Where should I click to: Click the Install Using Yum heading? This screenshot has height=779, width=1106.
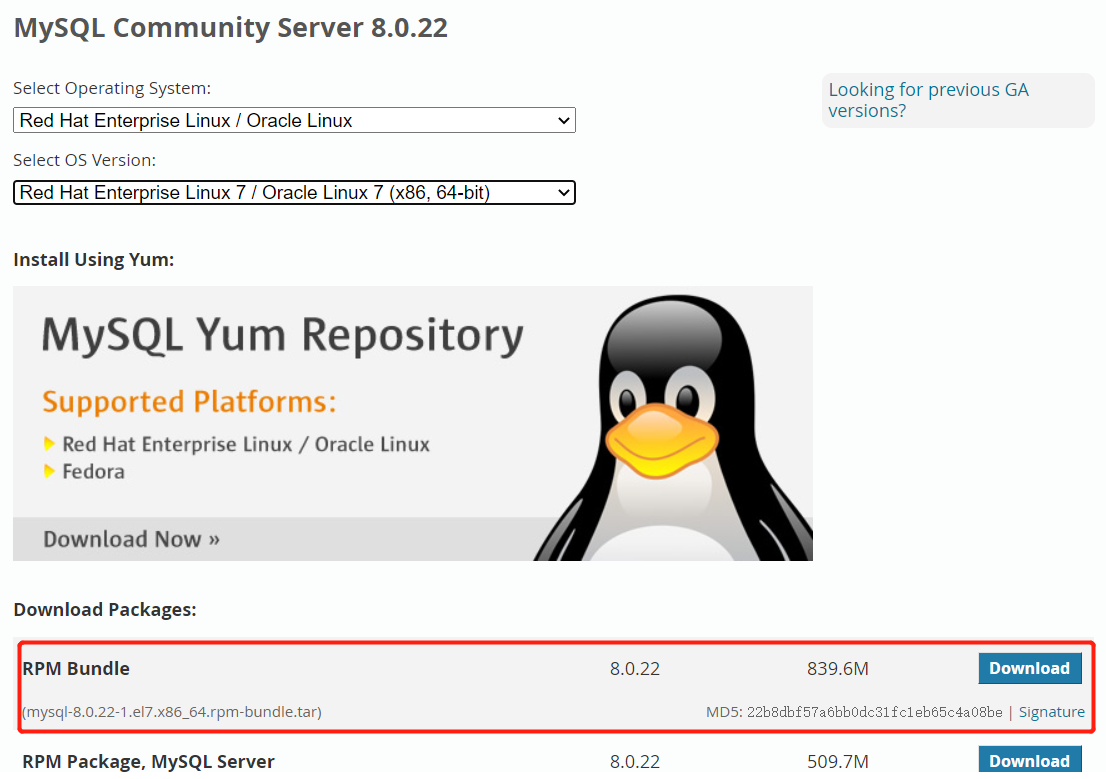[94, 260]
